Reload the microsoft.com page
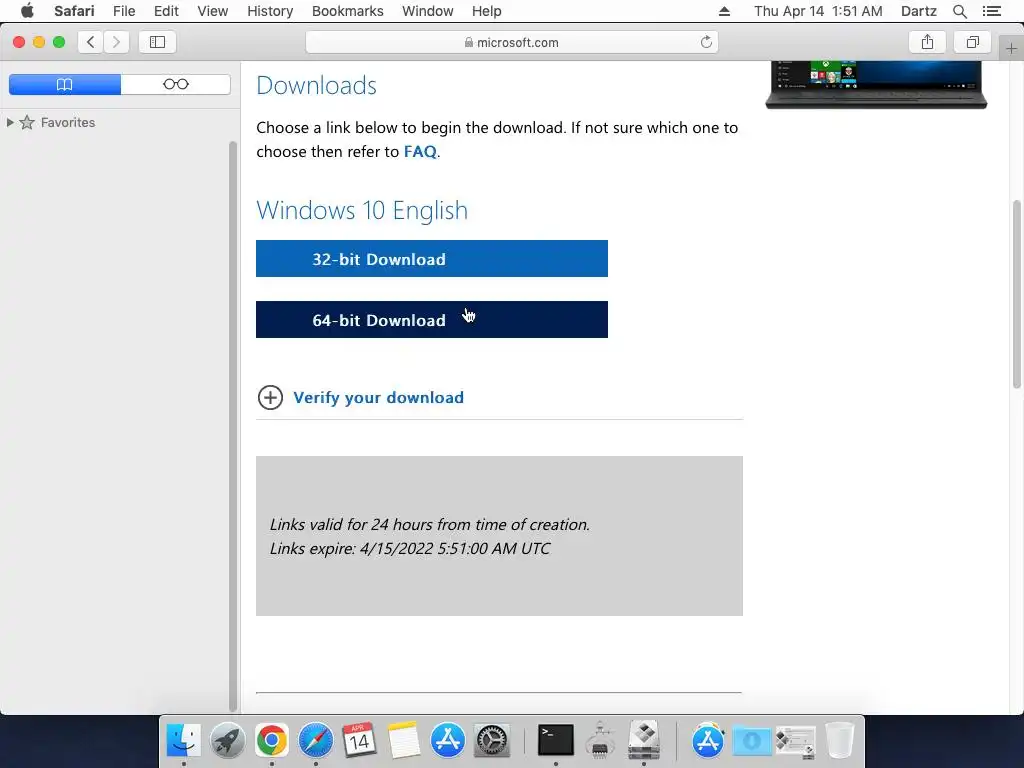The image size is (1024, 768). (x=706, y=42)
